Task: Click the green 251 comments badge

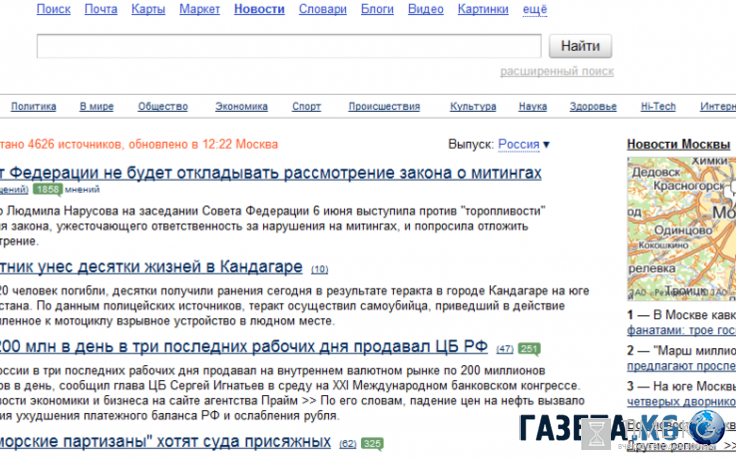Action: coord(529,349)
